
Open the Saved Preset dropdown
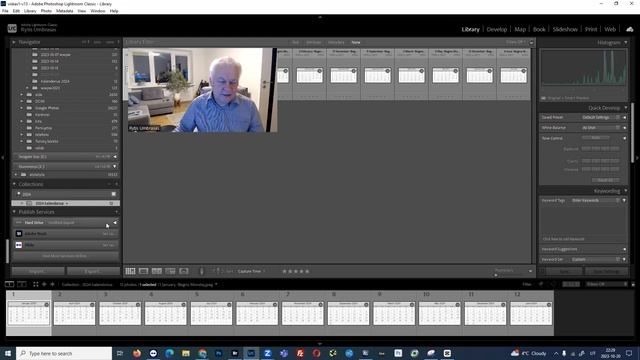(600, 117)
